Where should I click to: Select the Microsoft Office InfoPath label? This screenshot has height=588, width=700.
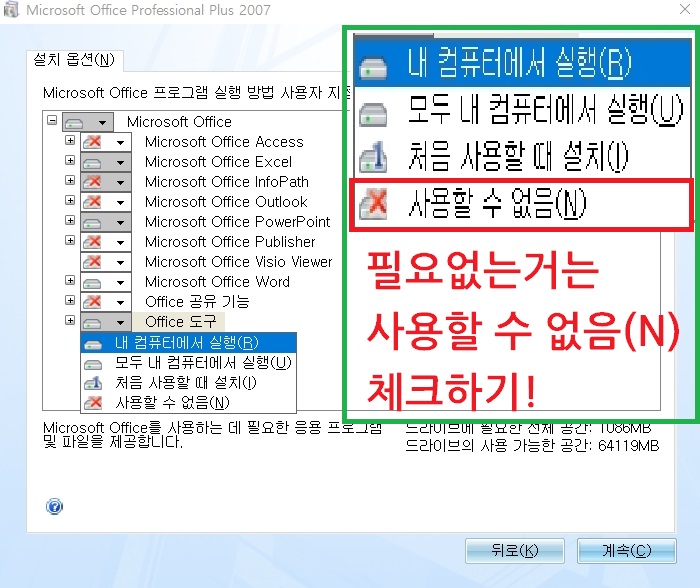[227, 182]
